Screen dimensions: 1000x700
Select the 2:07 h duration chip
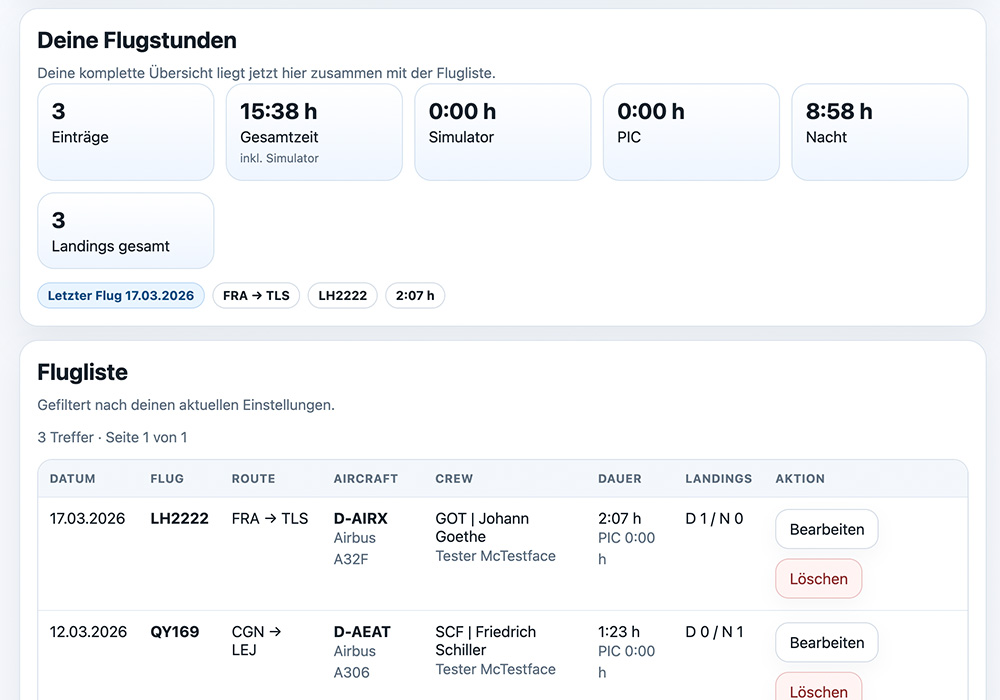tap(415, 295)
